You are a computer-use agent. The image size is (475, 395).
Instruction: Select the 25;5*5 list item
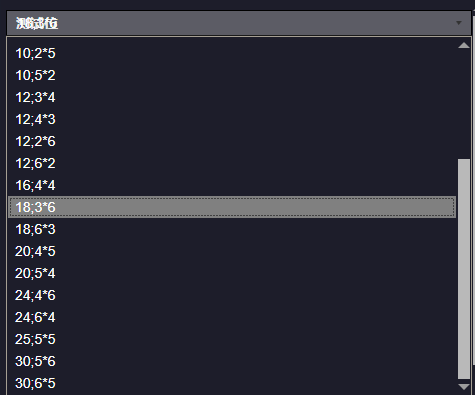232,339
